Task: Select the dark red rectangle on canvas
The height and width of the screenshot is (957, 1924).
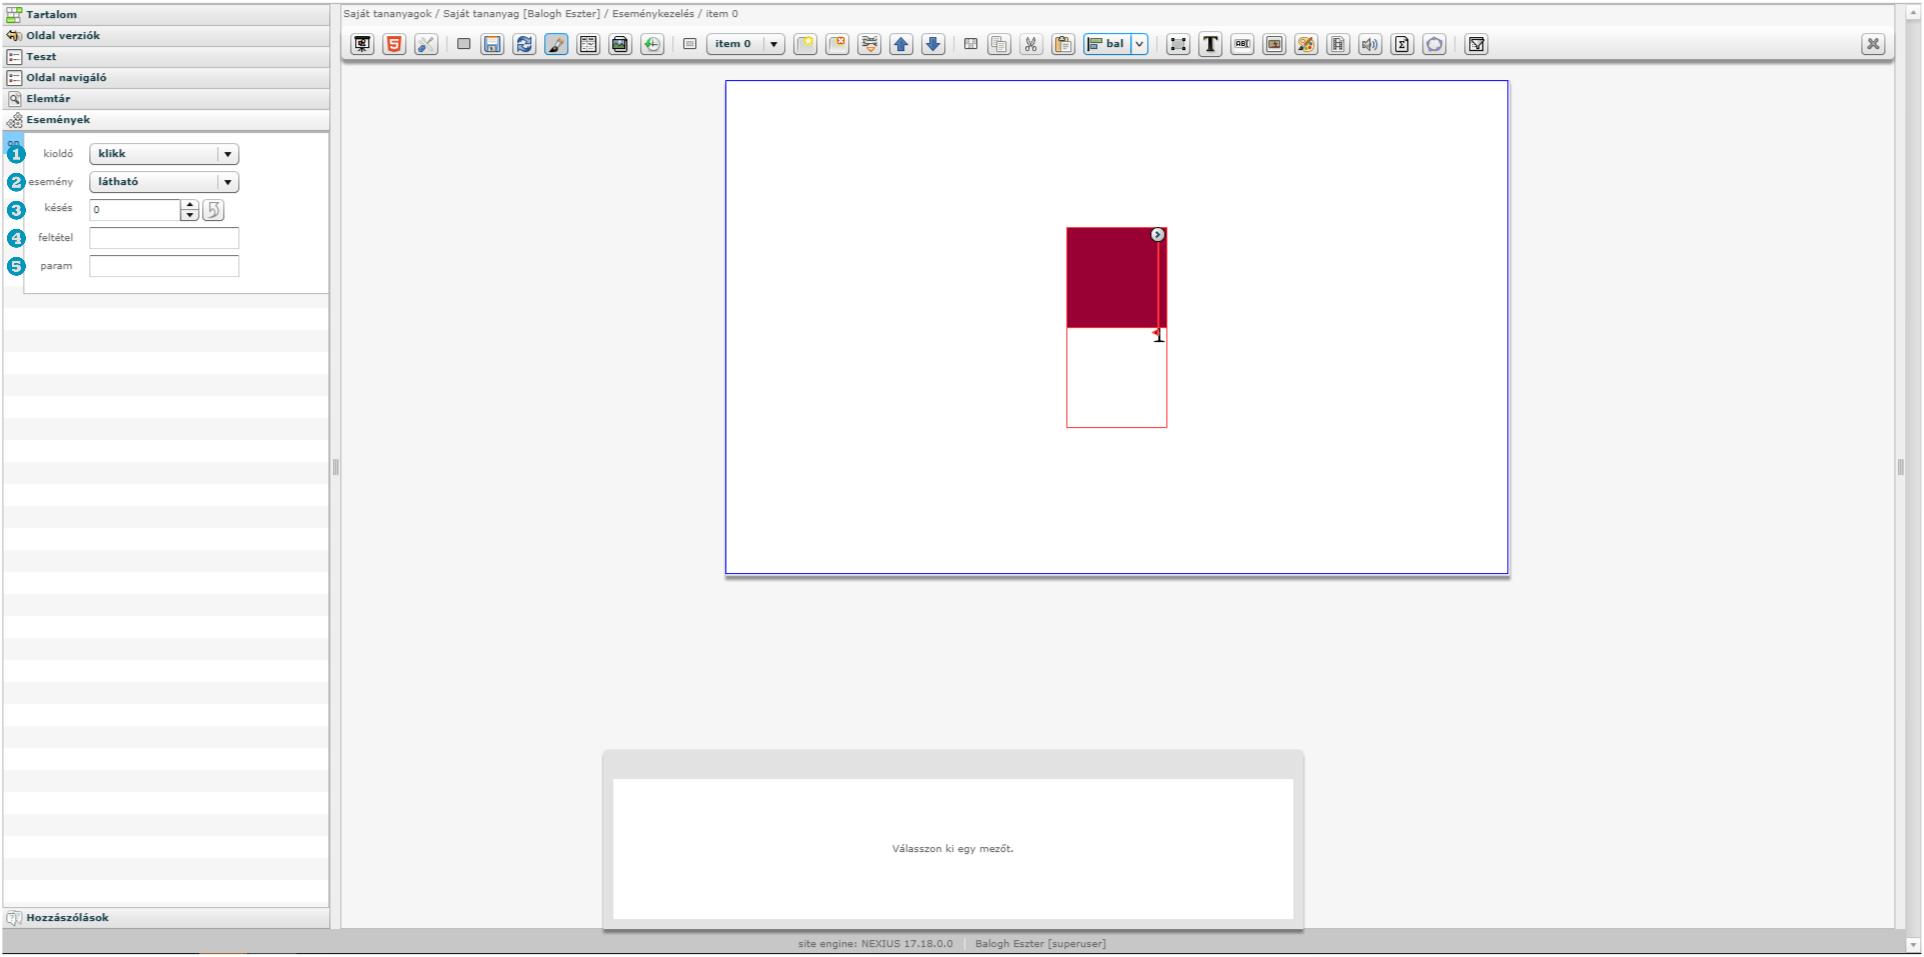Action: (x=1110, y=278)
